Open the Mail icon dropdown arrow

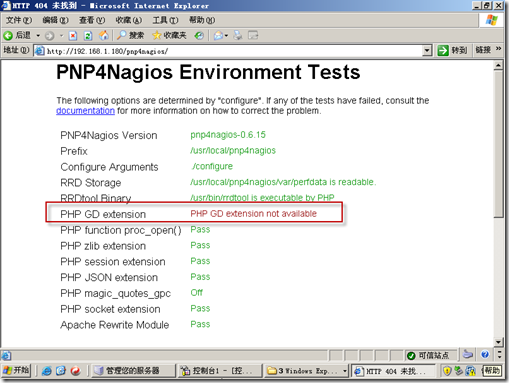(226, 35)
